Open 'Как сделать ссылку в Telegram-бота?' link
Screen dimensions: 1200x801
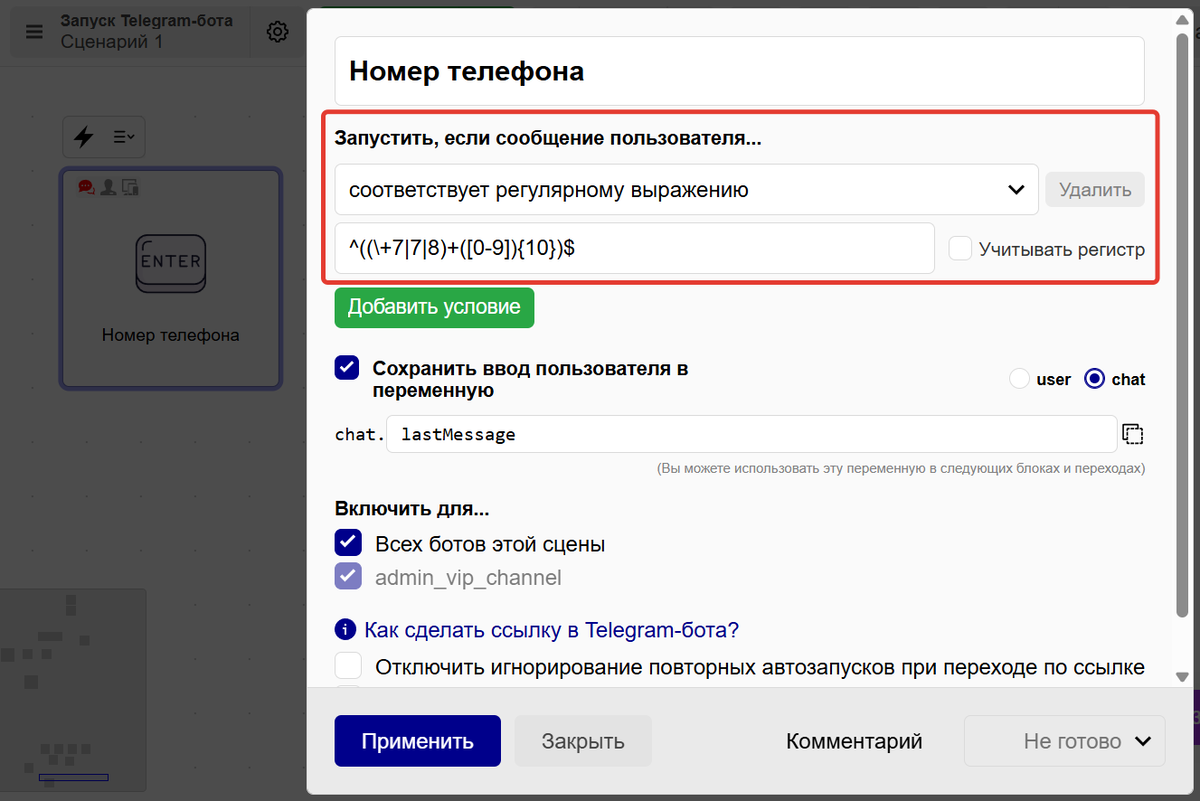point(551,630)
